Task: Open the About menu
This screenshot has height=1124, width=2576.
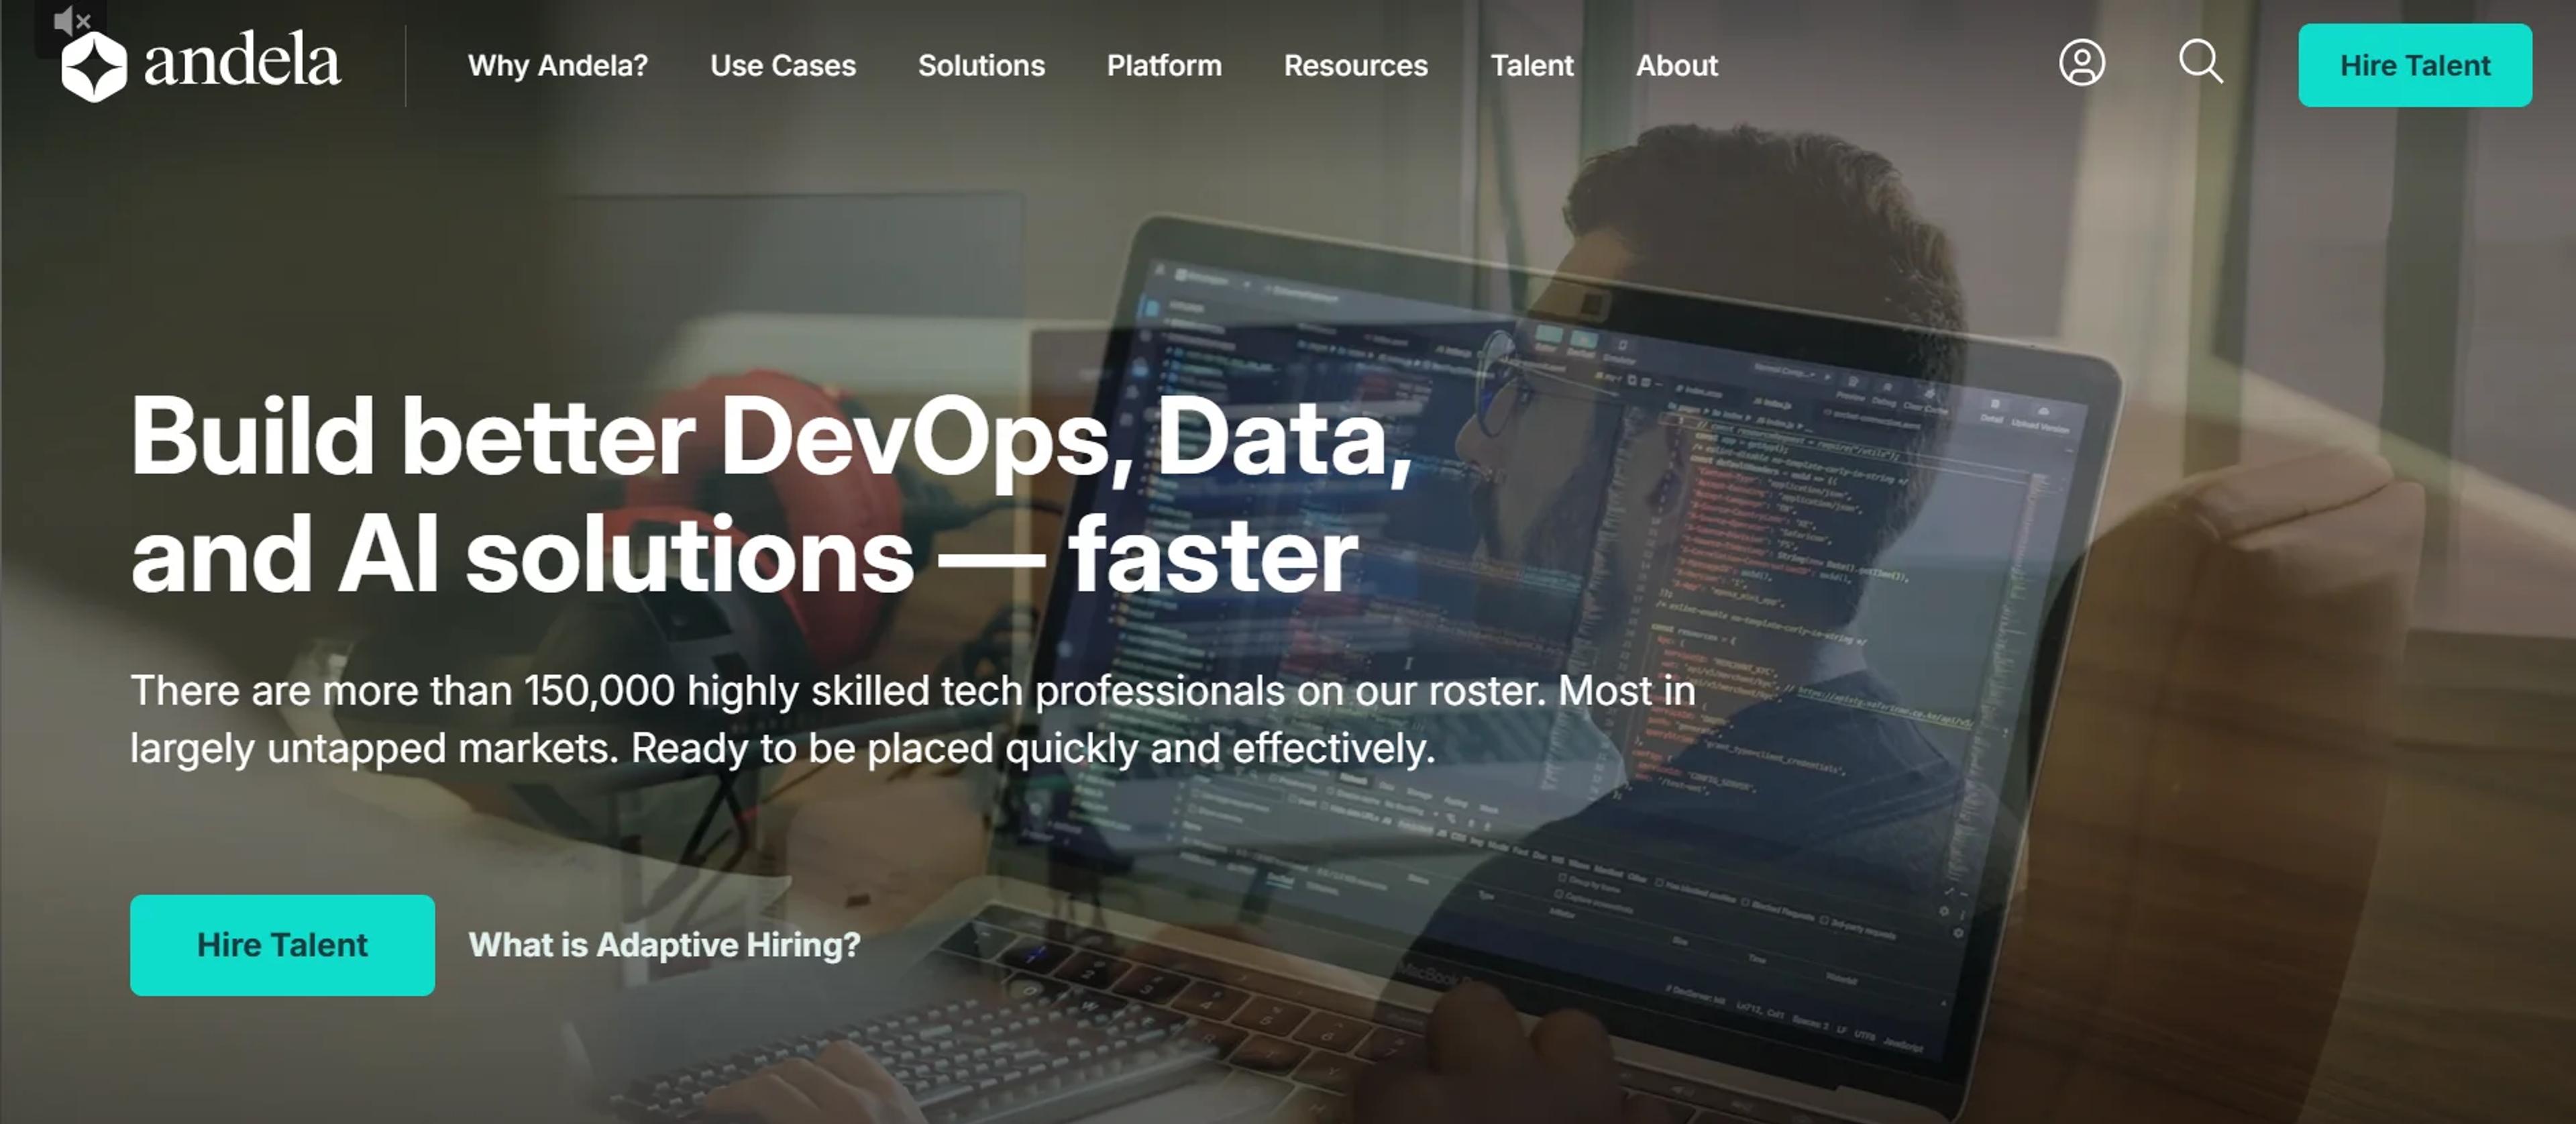Action: click(x=1677, y=66)
